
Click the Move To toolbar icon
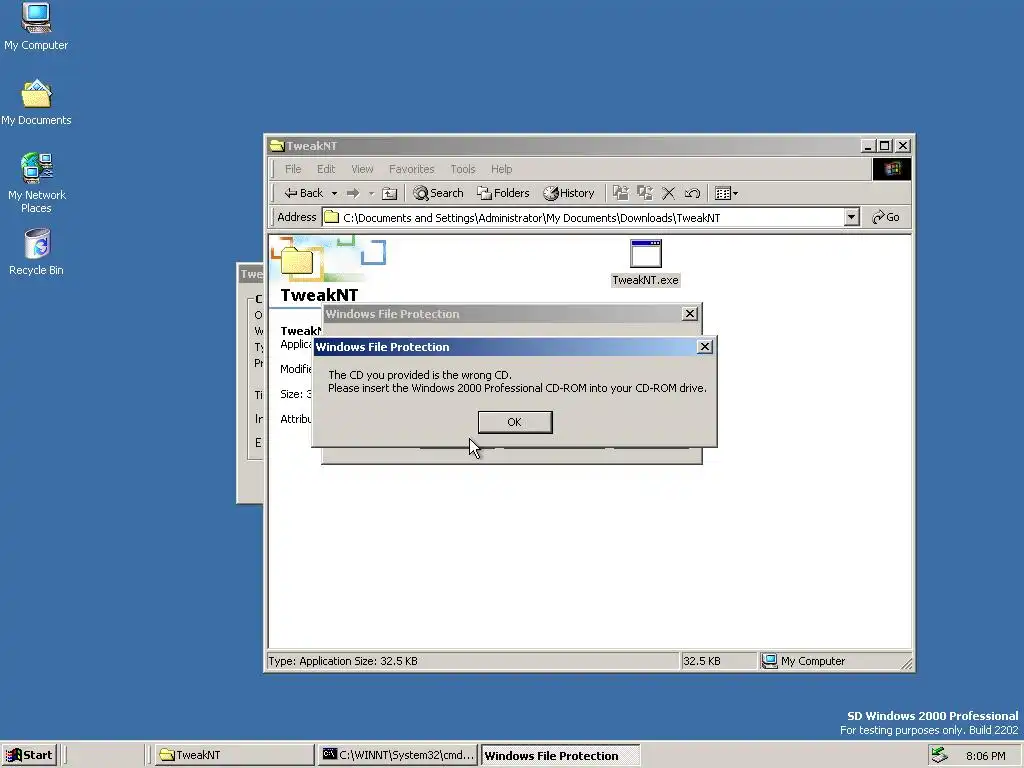click(x=620, y=193)
